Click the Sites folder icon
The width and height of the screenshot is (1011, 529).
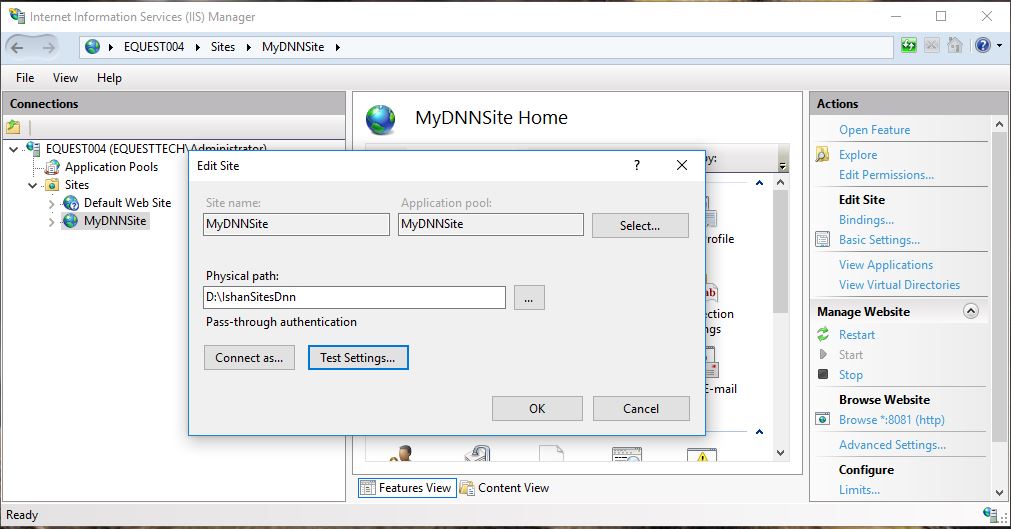click(x=53, y=185)
